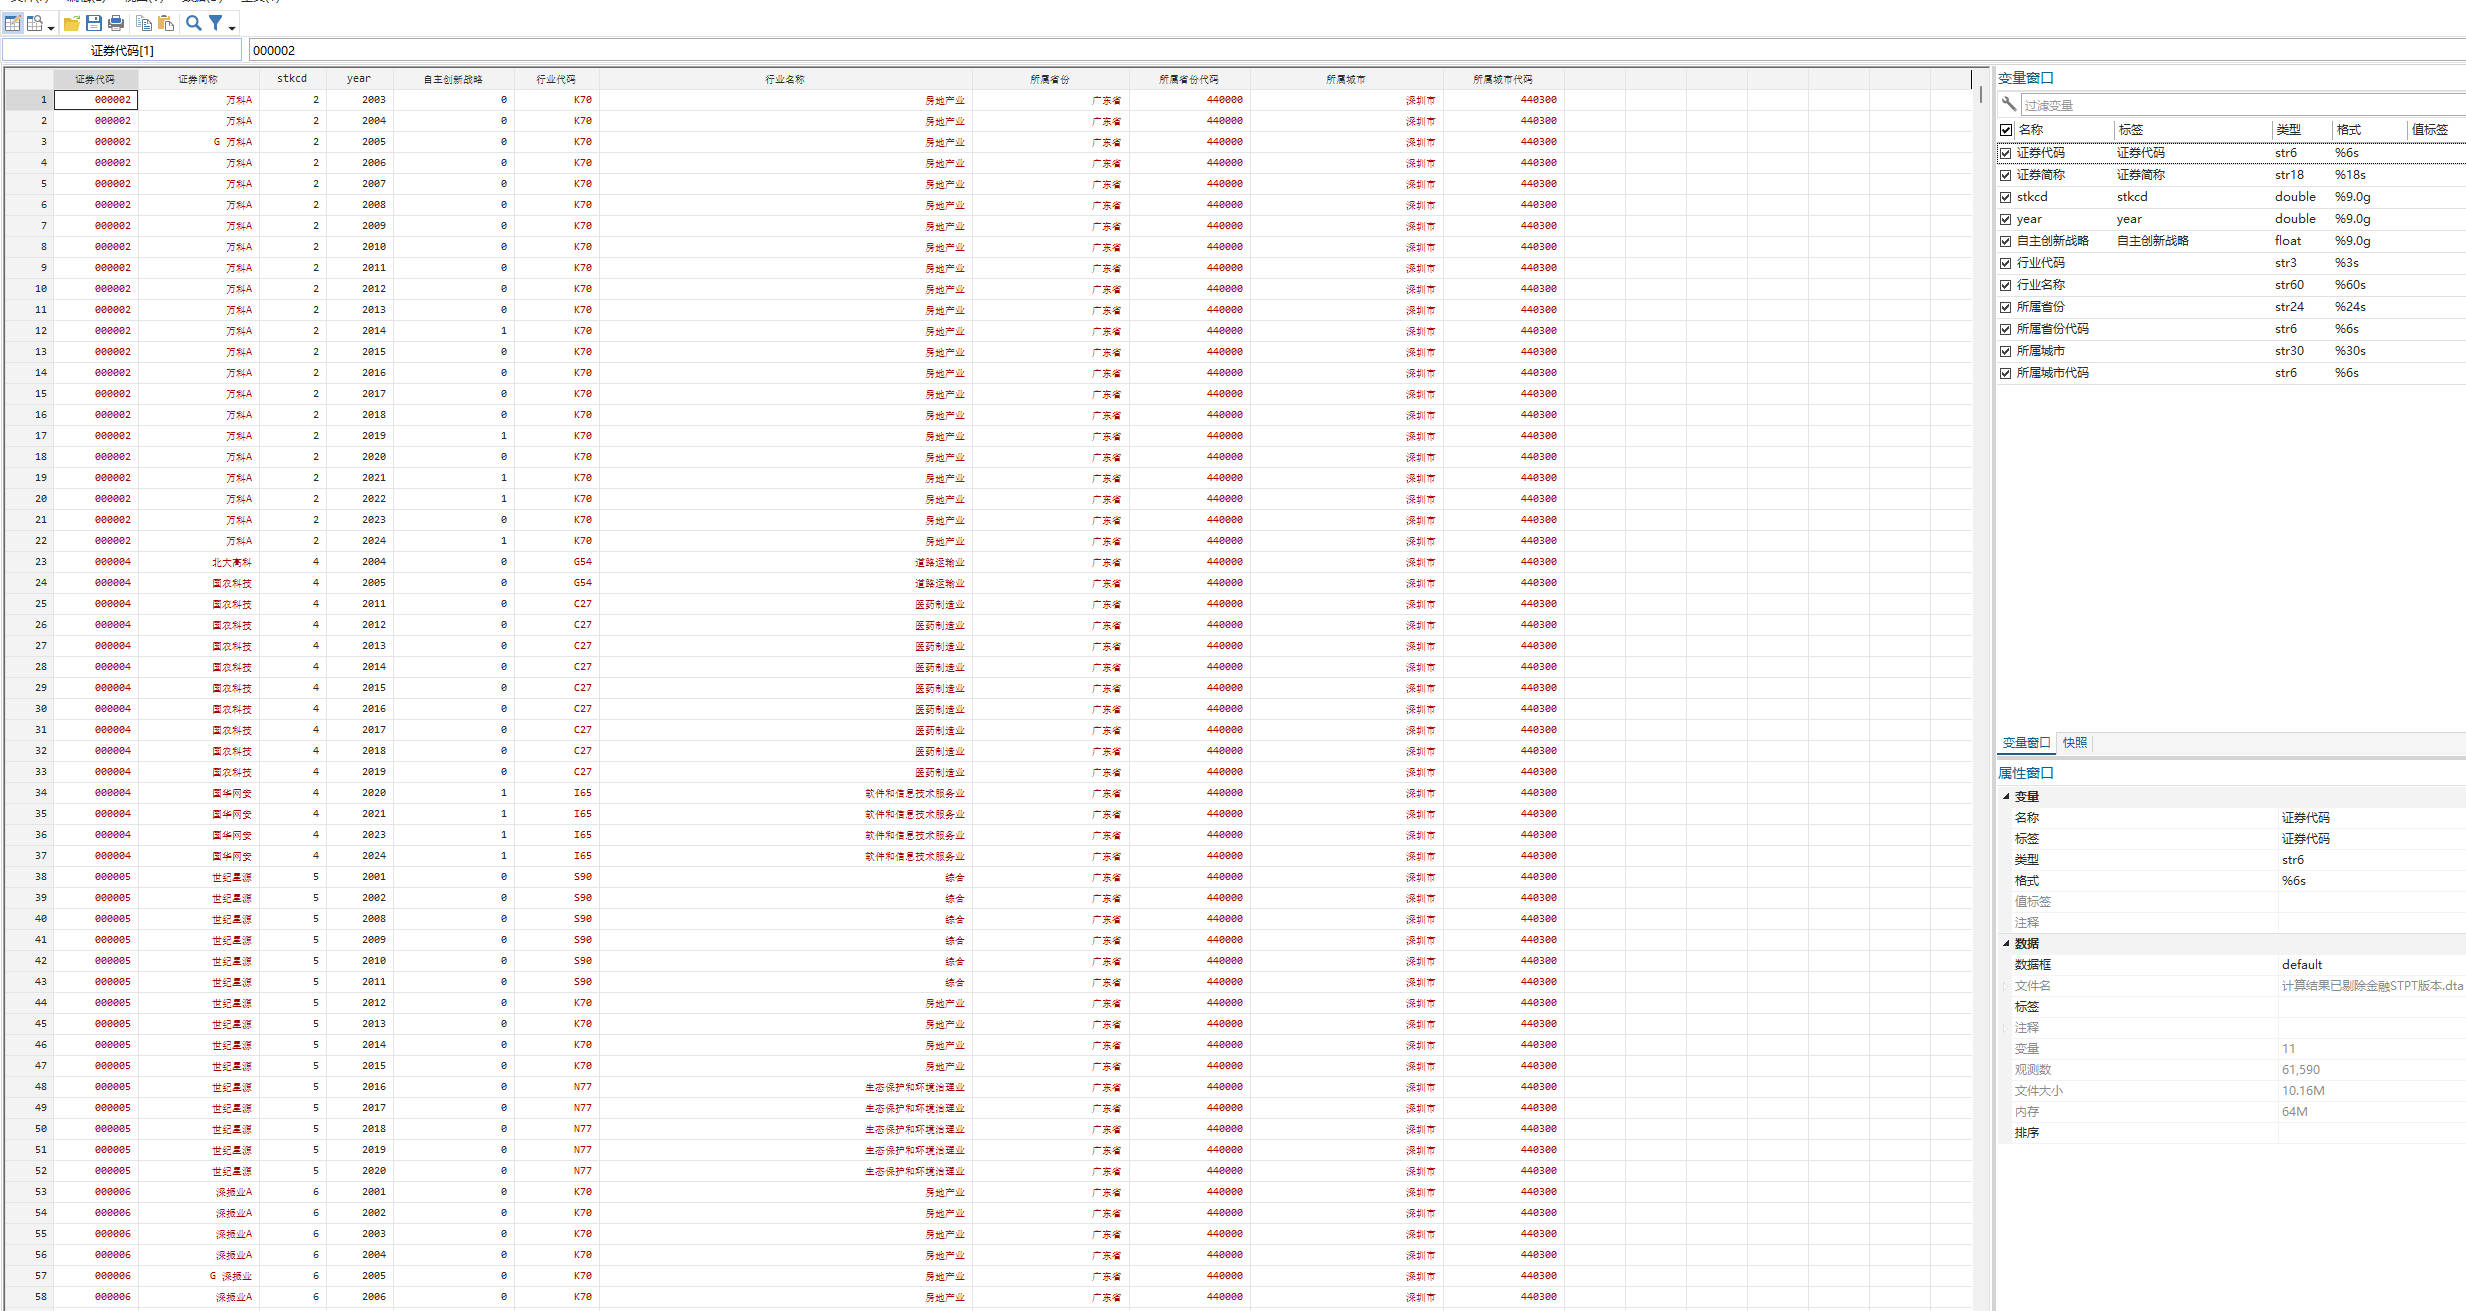Image resolution: width=2466 pixels, height=1311 pixels.
Task: Collapse the 数据 section in properties
Action: pos(2006,944)
